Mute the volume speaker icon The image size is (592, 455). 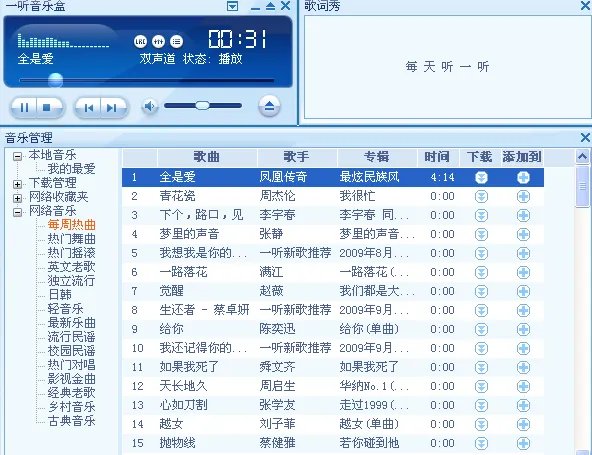150,106
